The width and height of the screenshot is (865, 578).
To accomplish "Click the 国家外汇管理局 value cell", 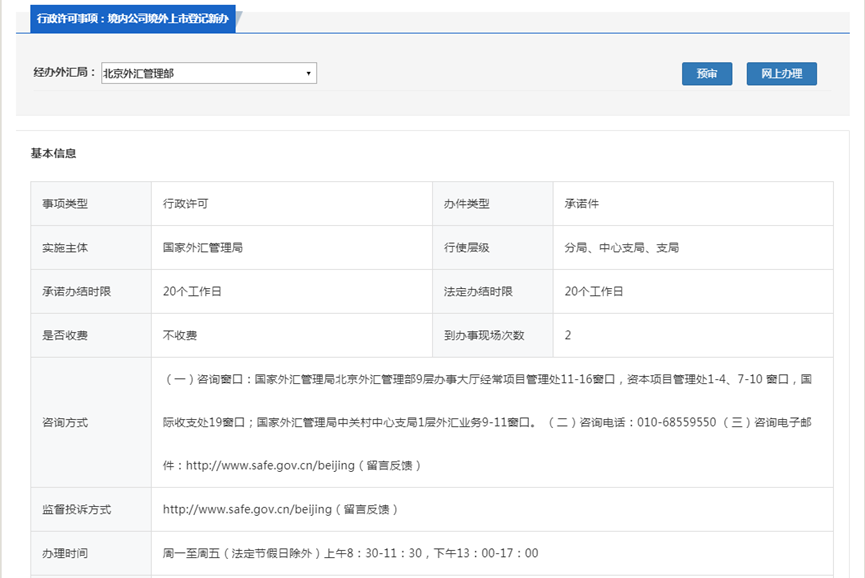I will (292, 248).
